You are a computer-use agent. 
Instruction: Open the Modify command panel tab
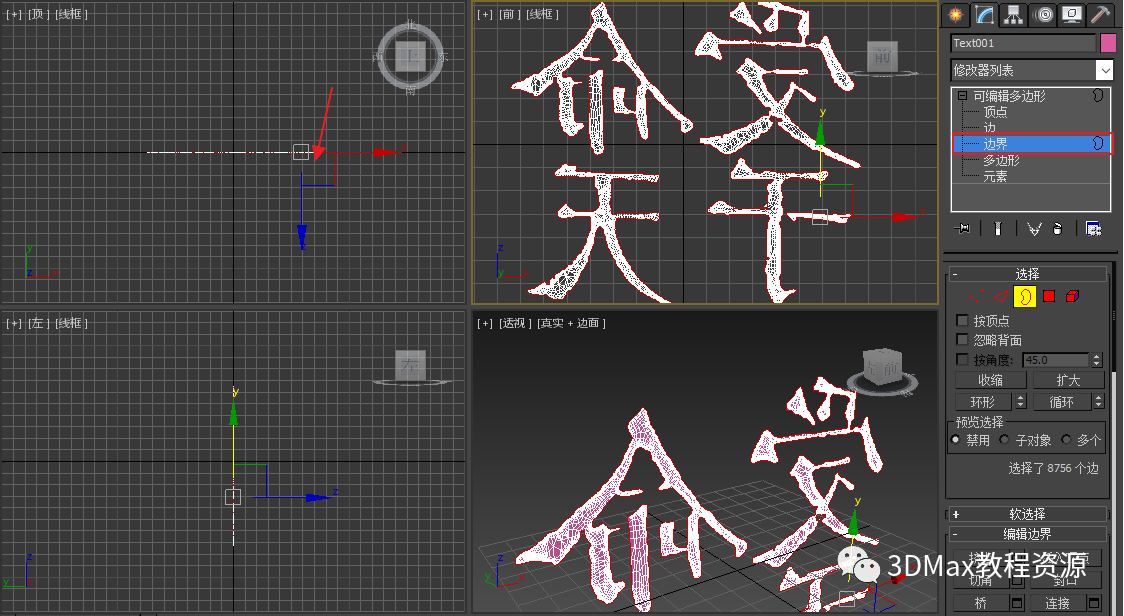(x=985, y=15)
